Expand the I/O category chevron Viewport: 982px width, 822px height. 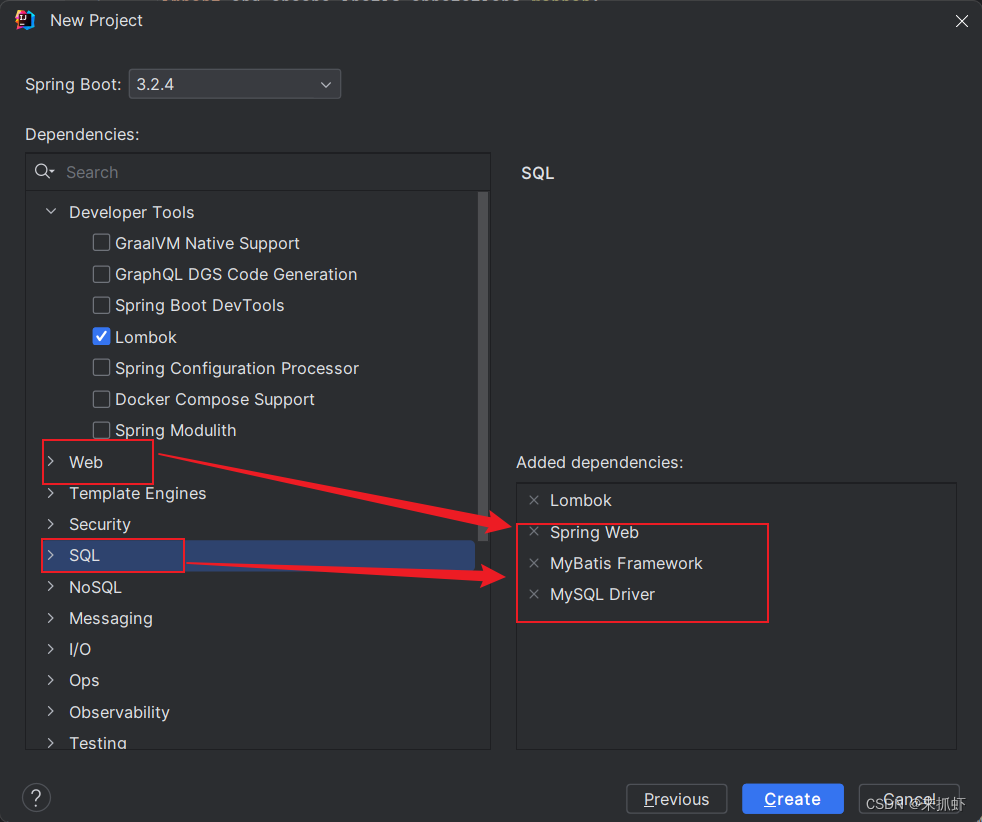point(51,649)
